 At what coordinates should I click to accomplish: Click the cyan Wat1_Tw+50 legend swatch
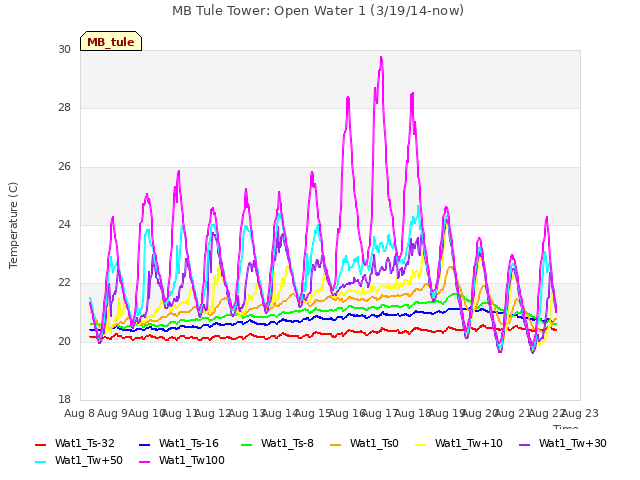(x=40, y=462)
